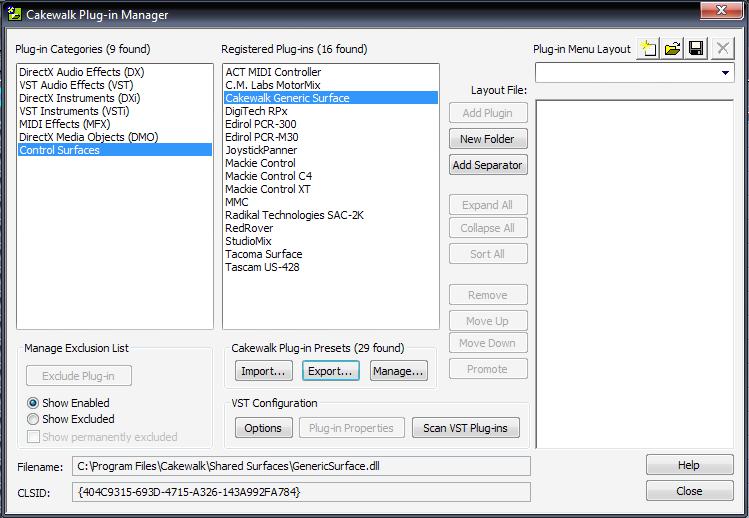Click the Move Down button
This screenshot has height=518, width=749.
[x=488, y=343]
